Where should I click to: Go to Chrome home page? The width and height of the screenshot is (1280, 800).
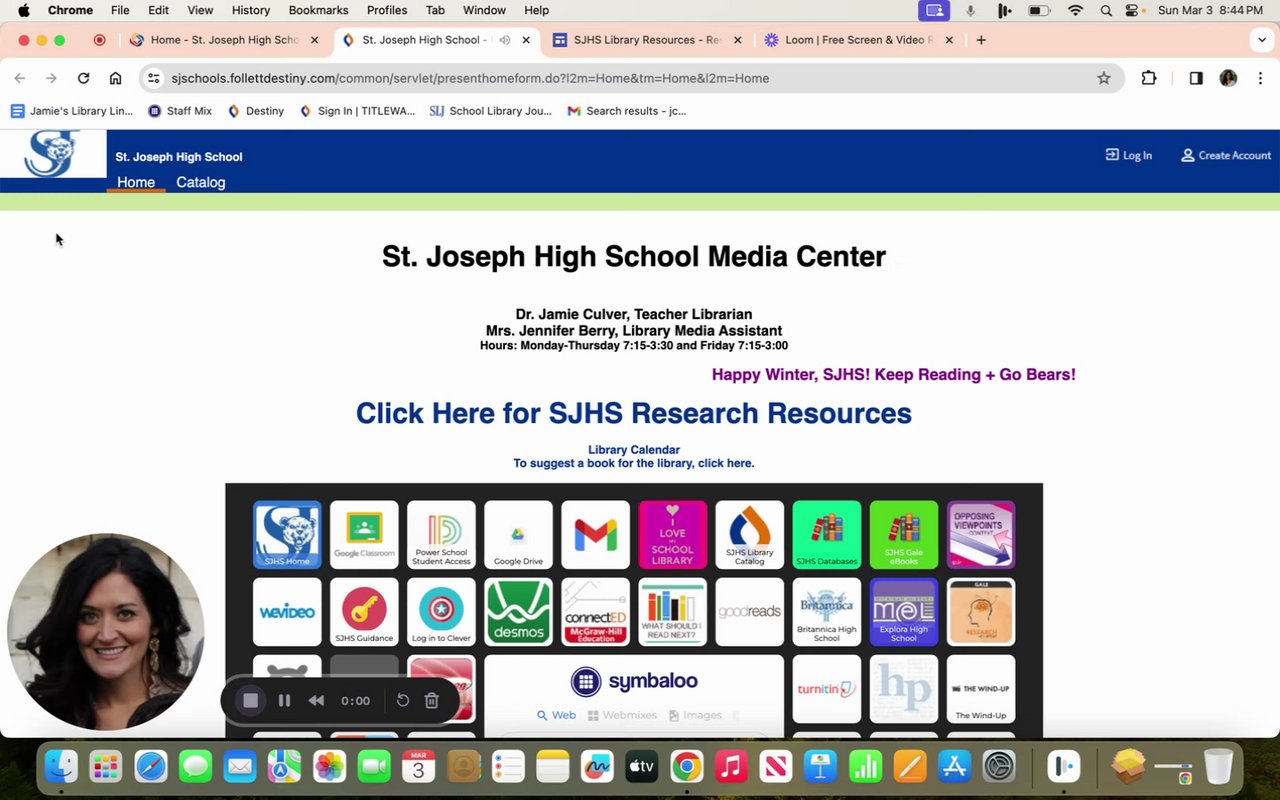coord(116,78)
